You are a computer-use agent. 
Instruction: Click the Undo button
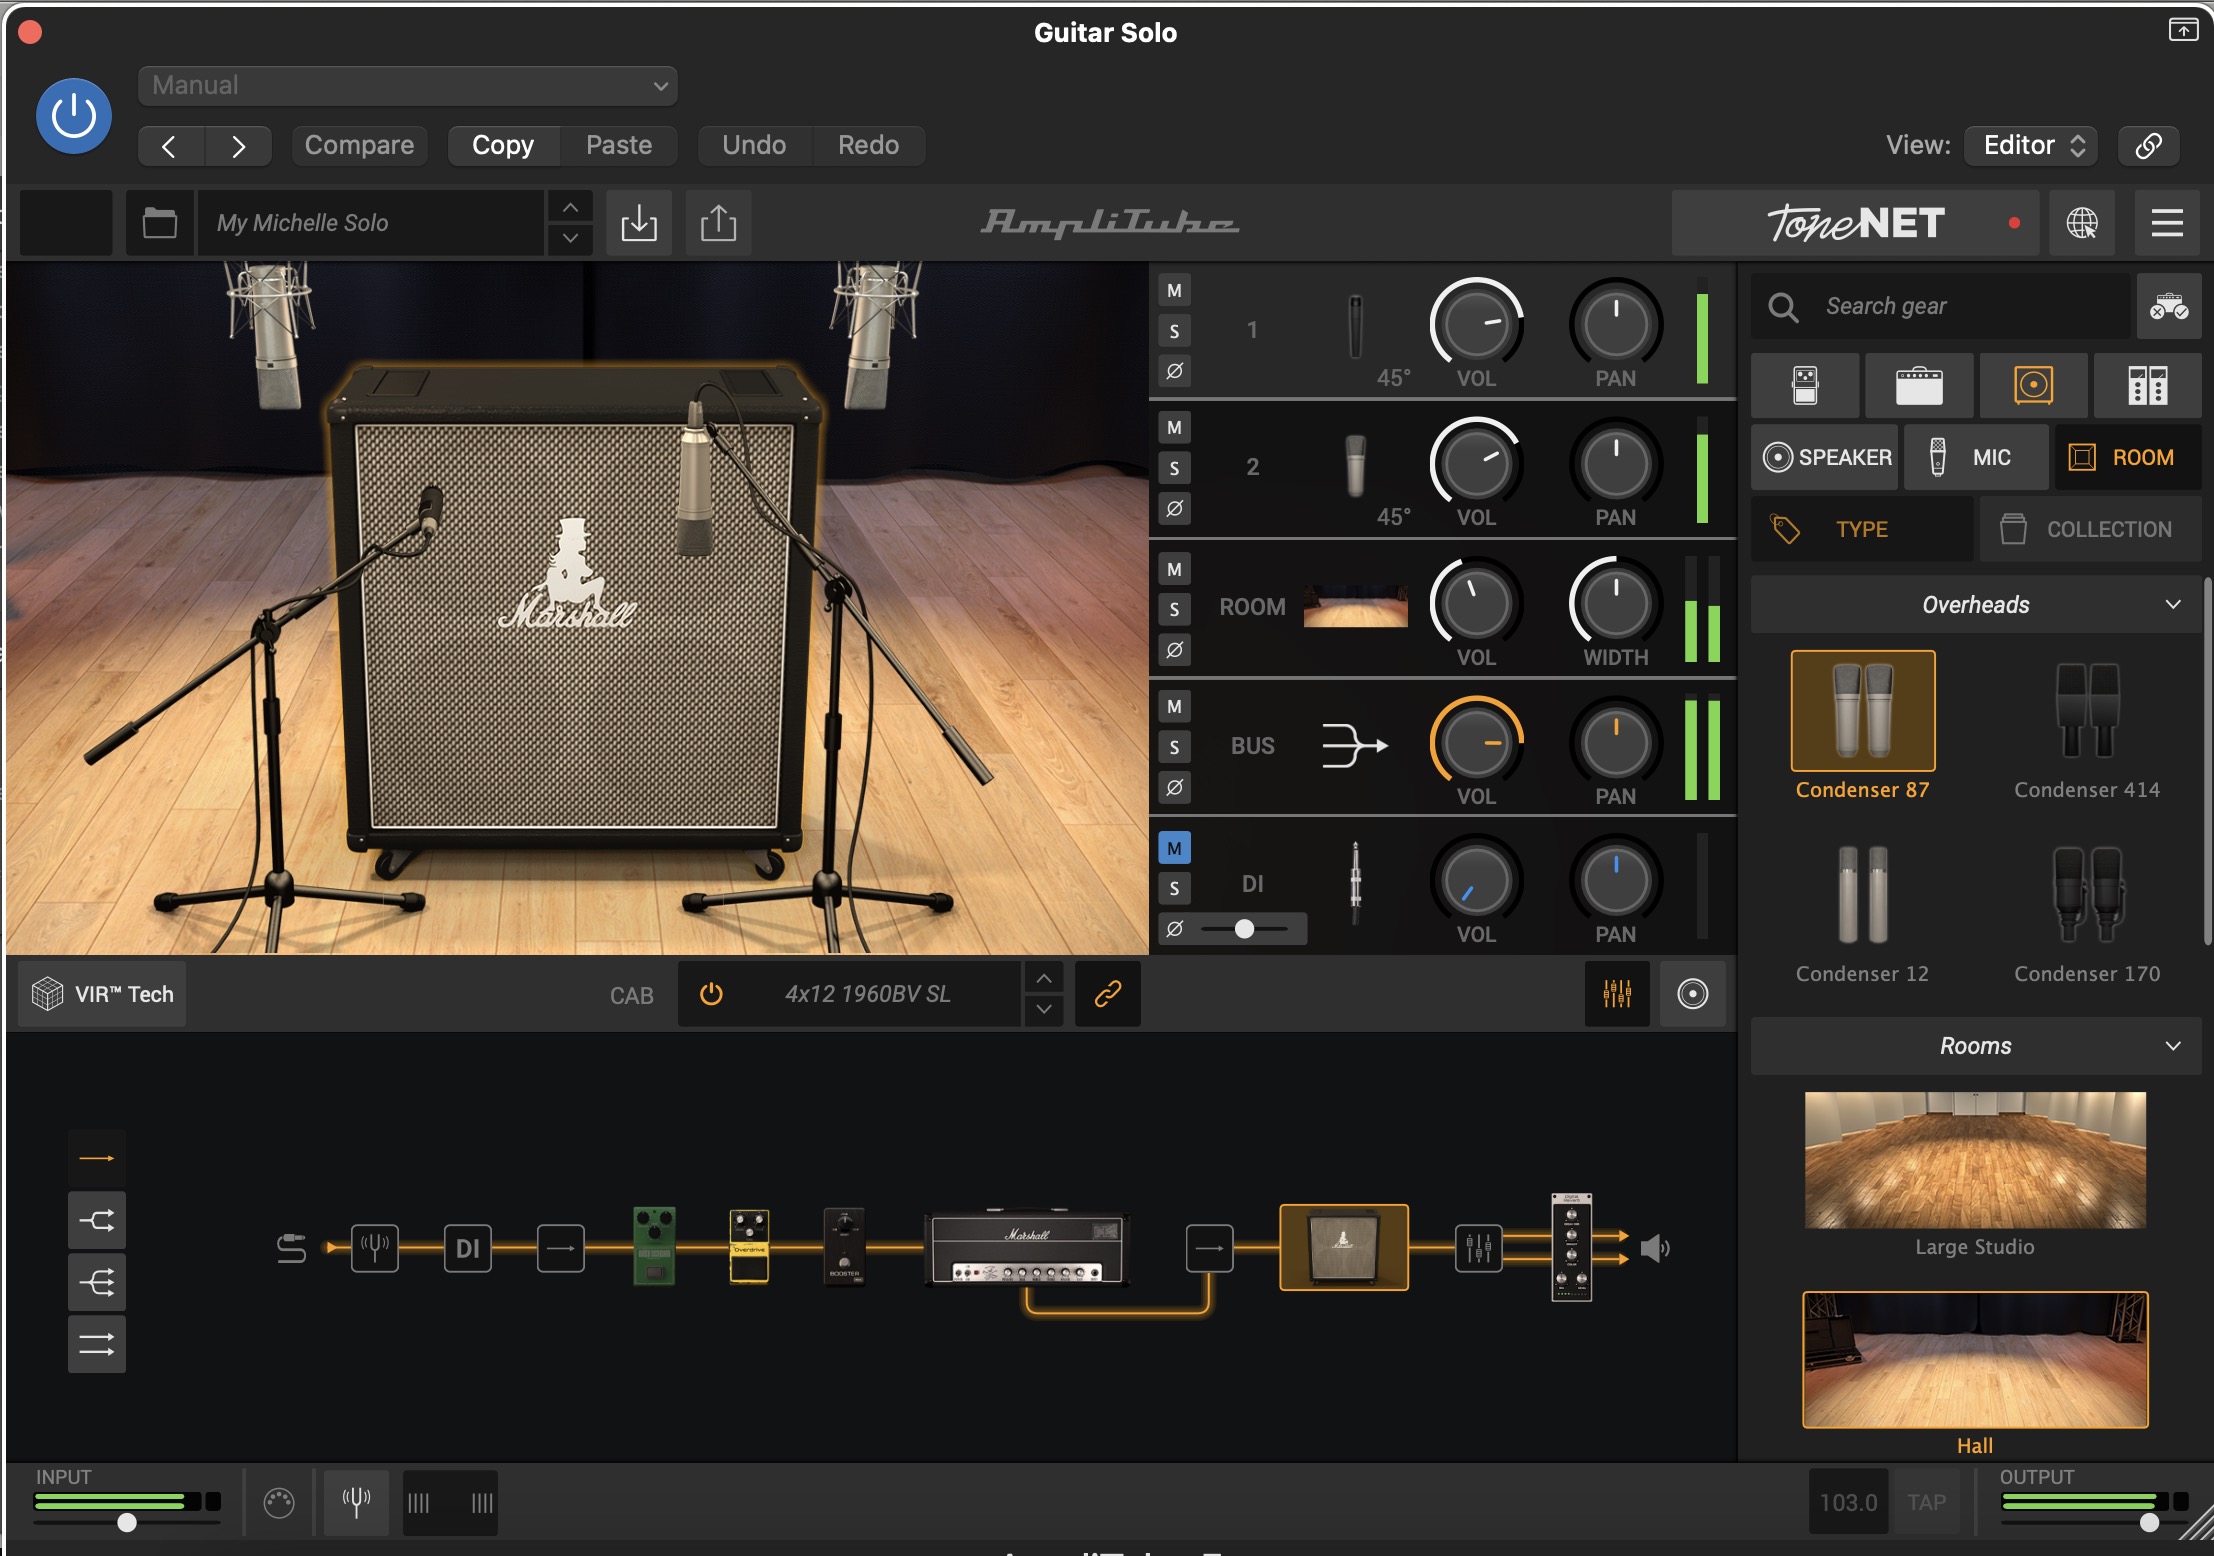tap(754, 146)
